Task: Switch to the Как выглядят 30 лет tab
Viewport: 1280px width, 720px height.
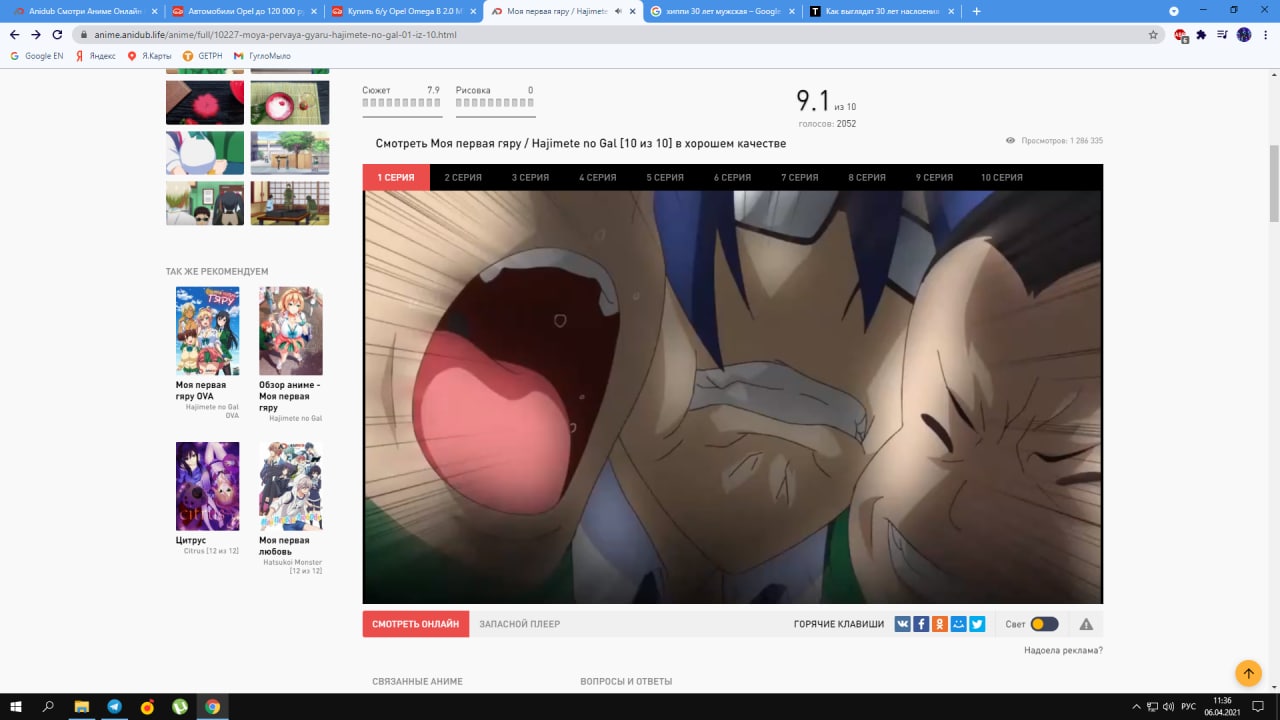Action: (x=881, y=11)
